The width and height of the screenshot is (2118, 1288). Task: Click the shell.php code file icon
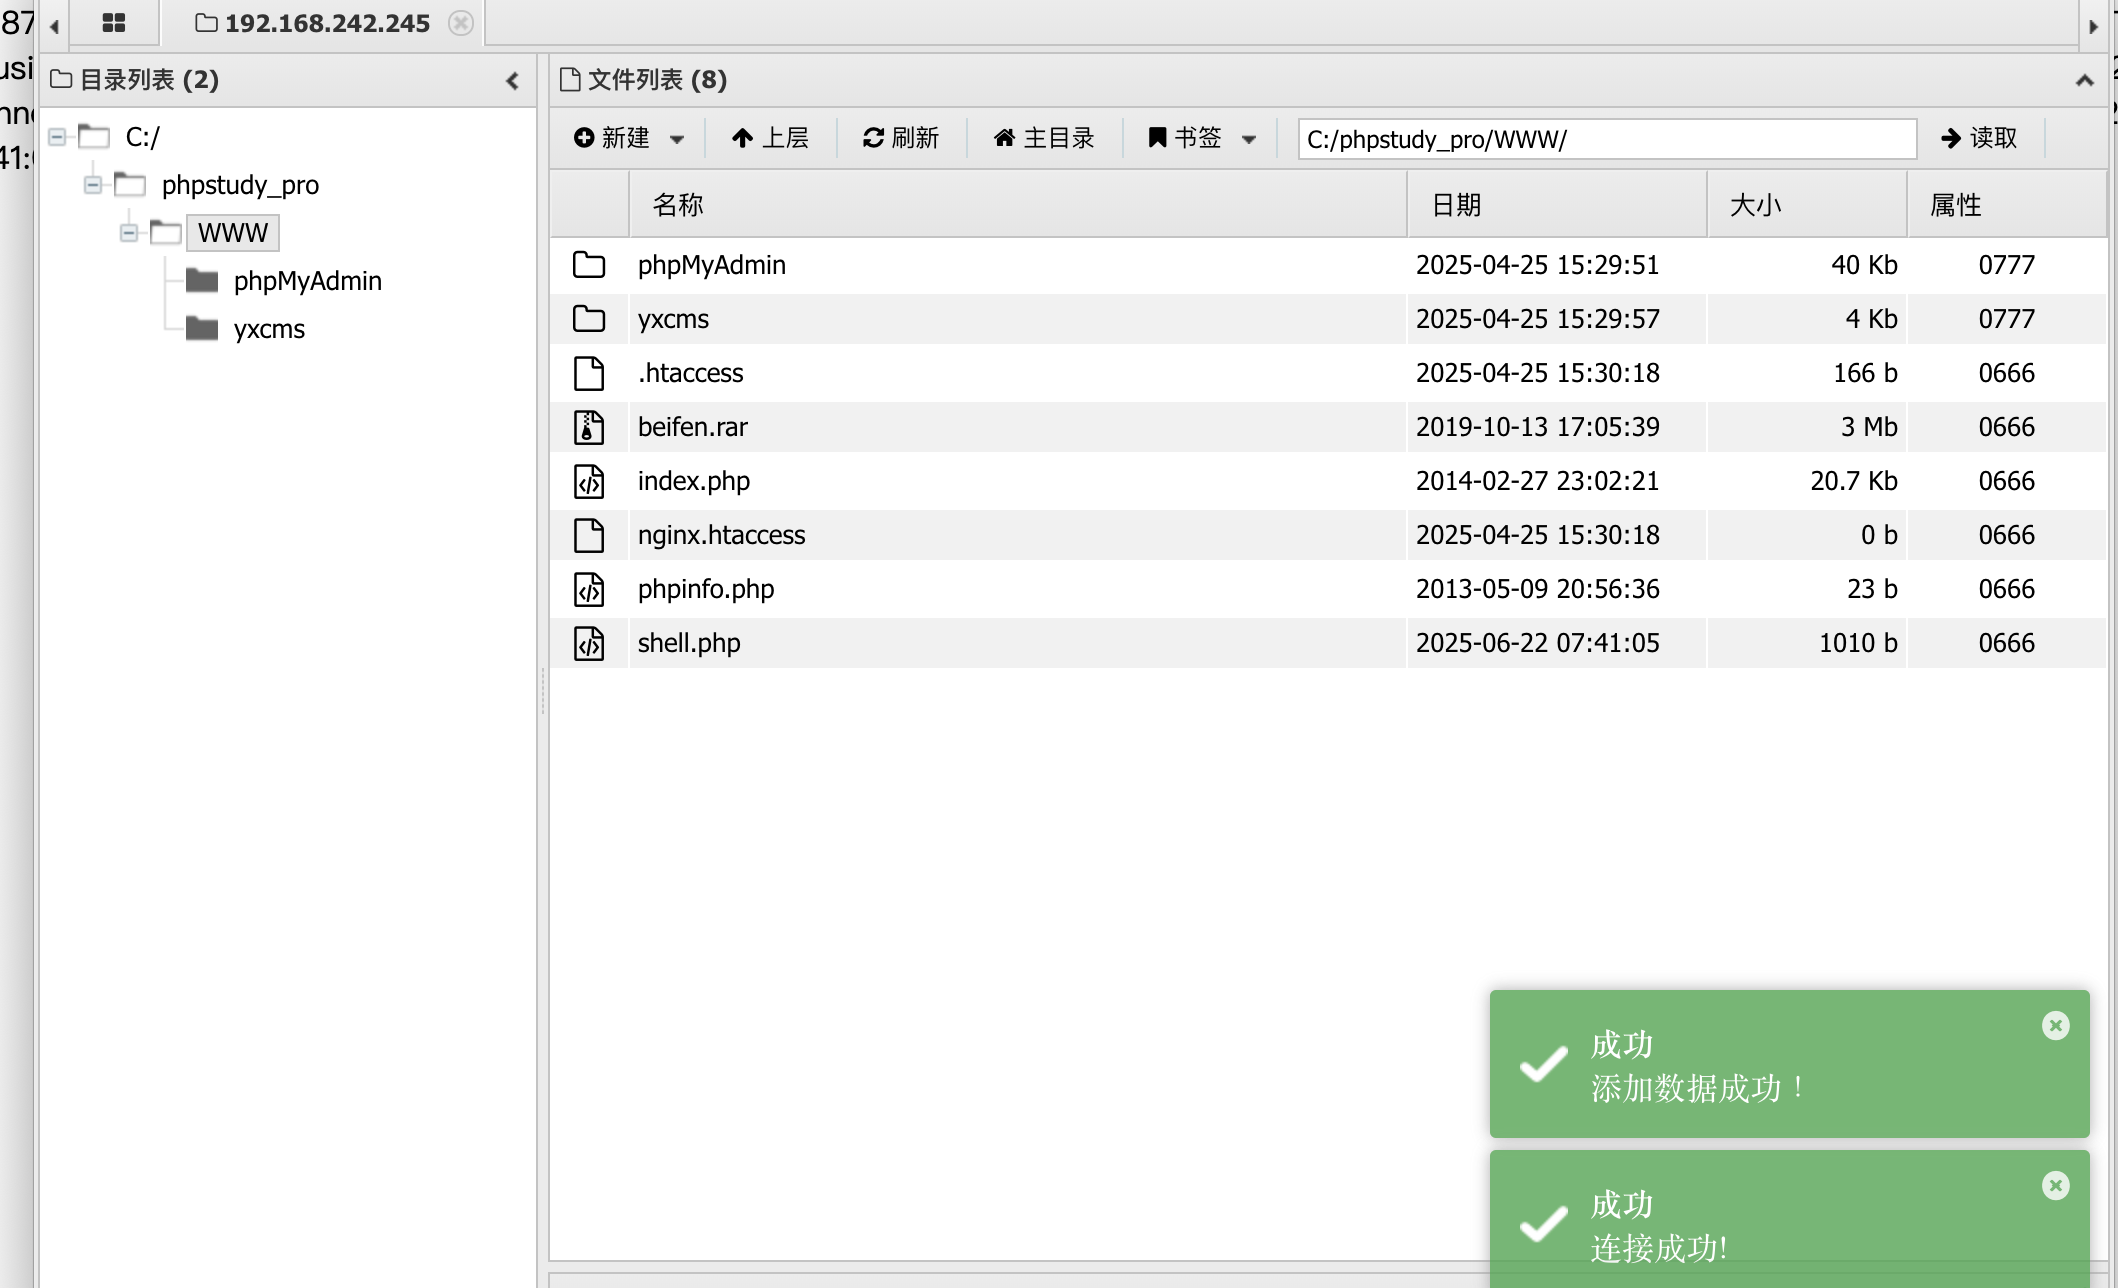(589, 643)
